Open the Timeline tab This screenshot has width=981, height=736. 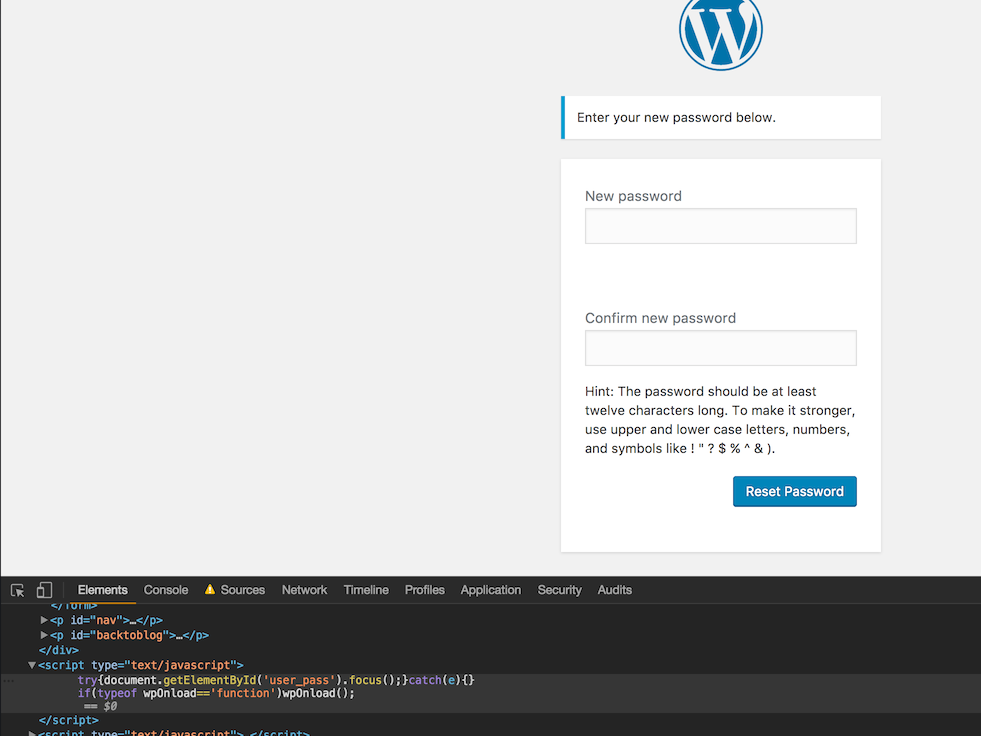tap(366, 590)
